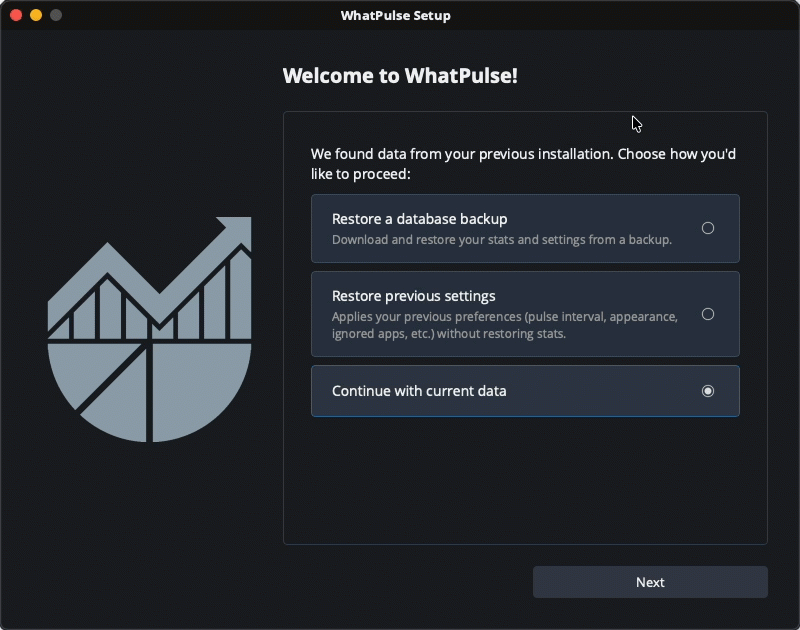Click the "Restore previous settings" option card
This screenshot has width=800, height=630.
coord(500,313)
